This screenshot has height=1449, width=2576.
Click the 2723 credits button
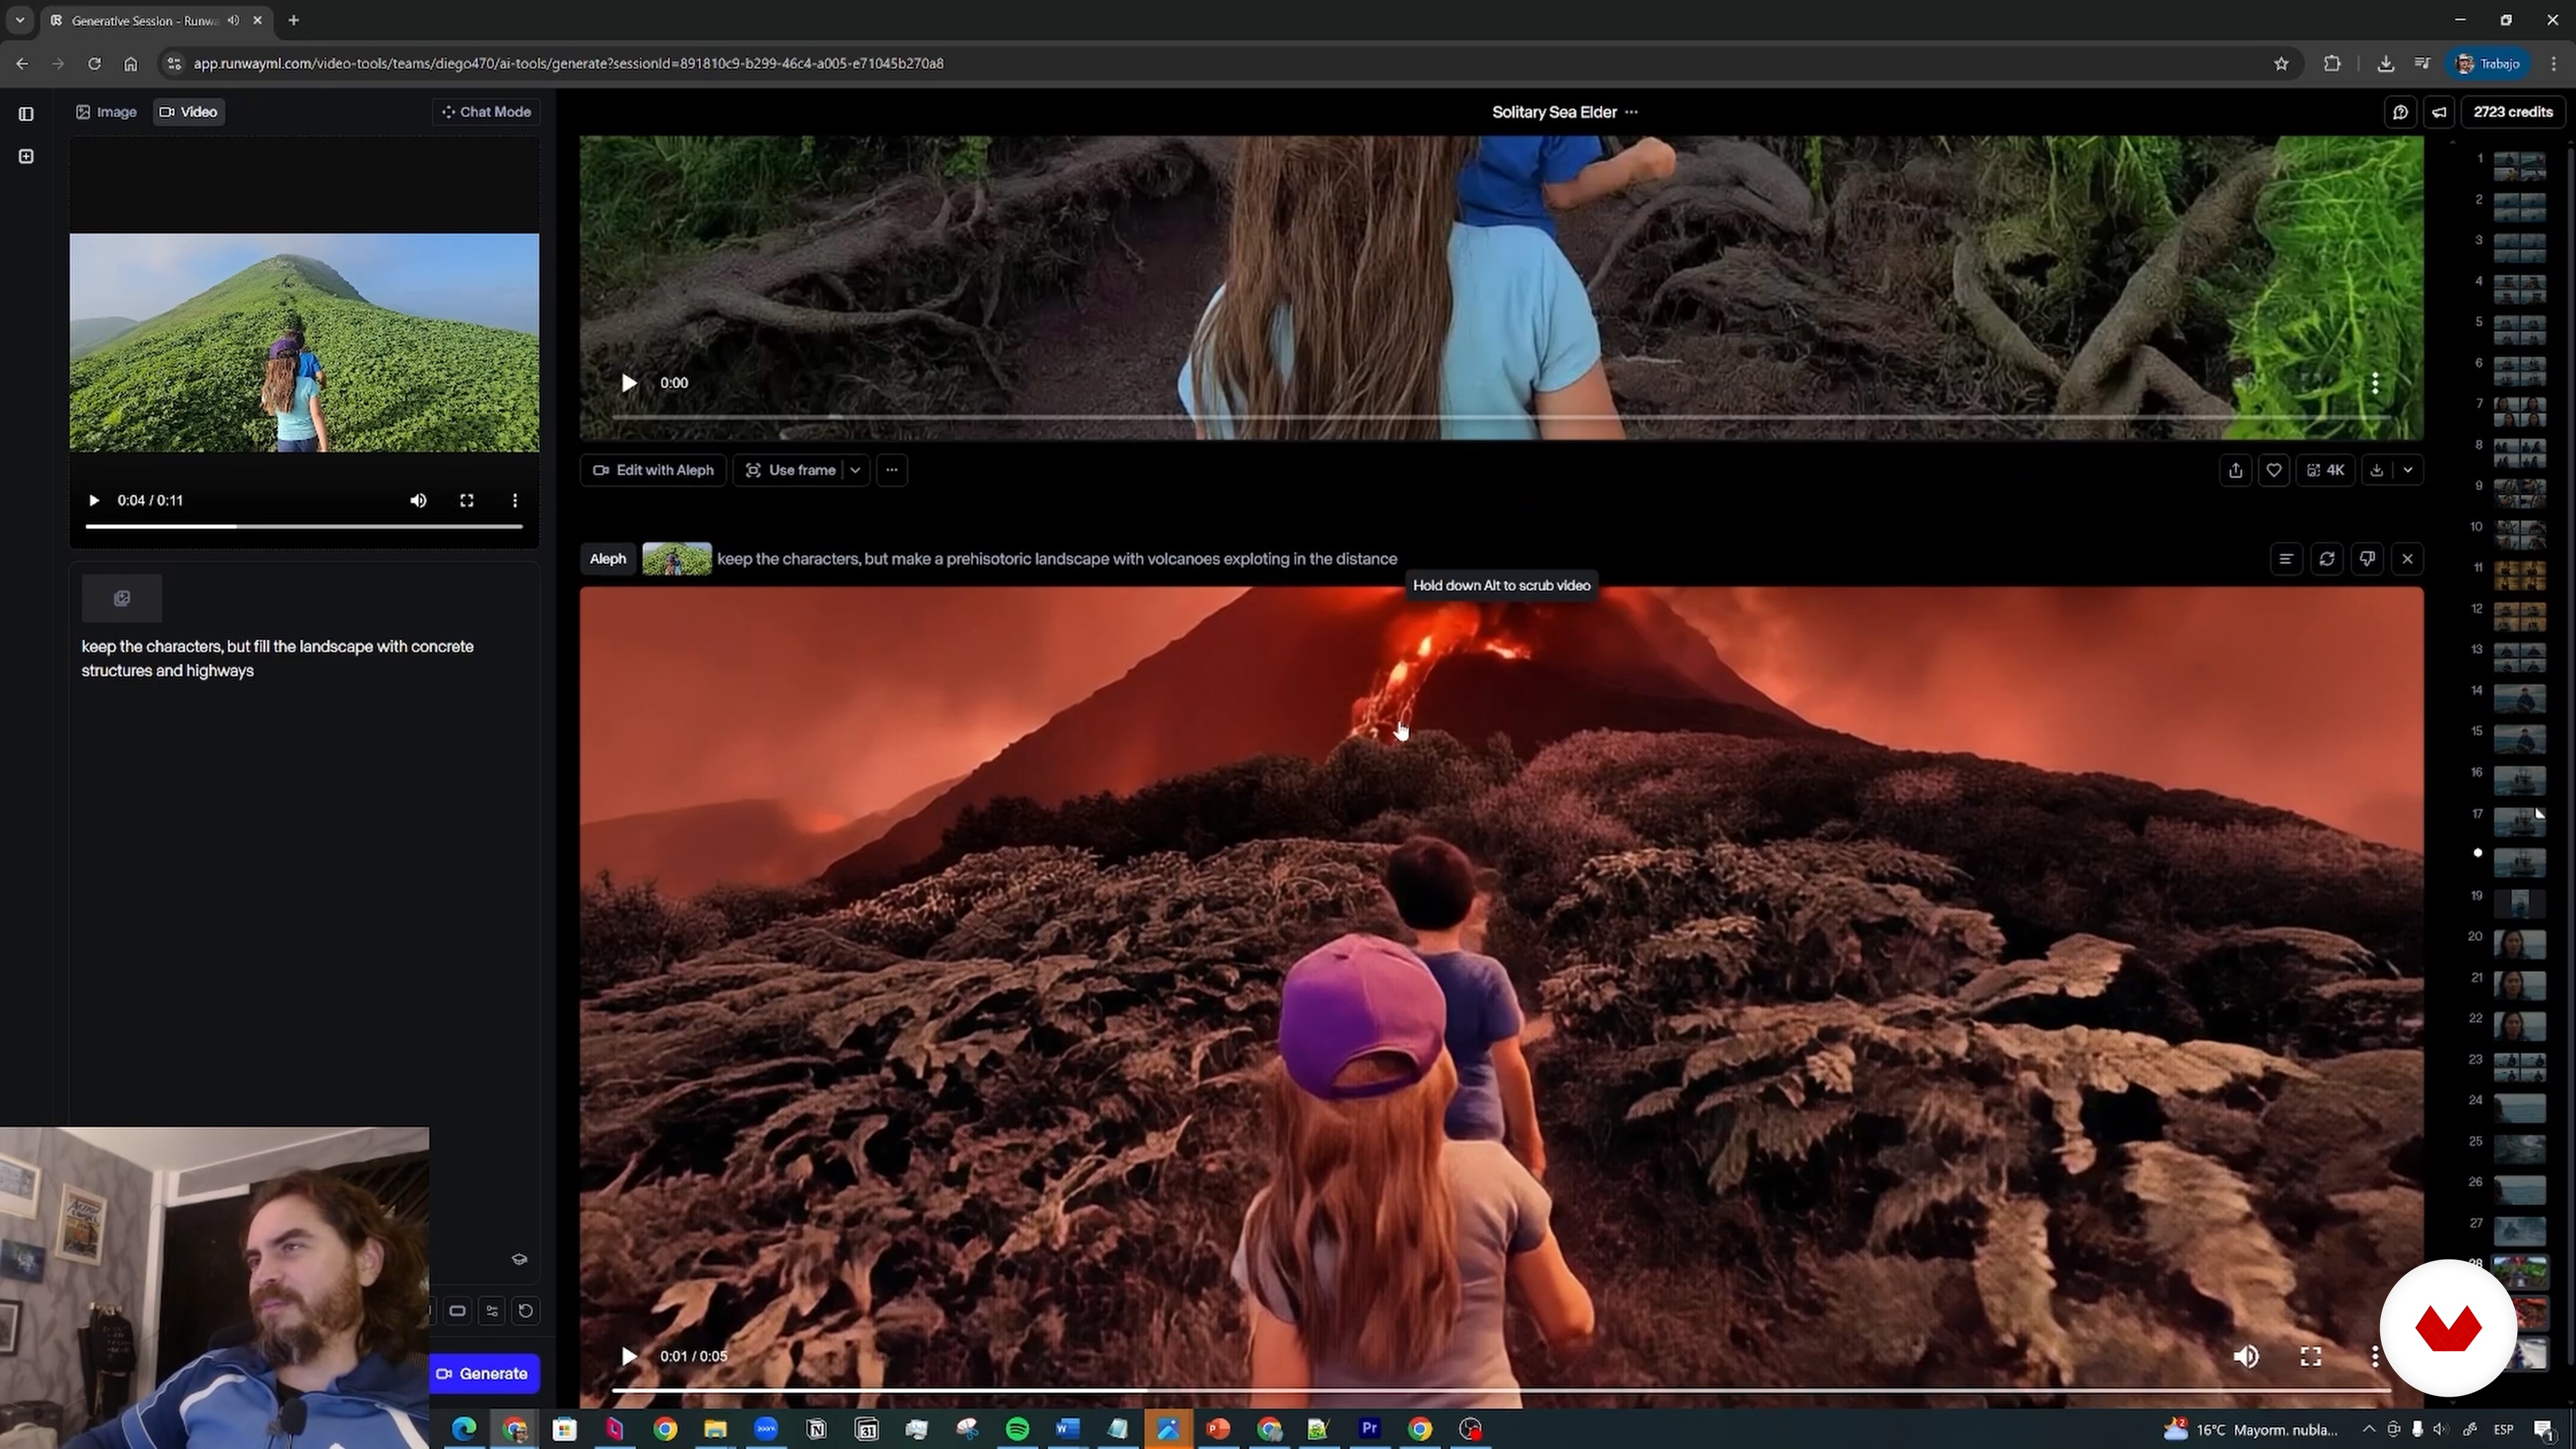pos(2513,112)
